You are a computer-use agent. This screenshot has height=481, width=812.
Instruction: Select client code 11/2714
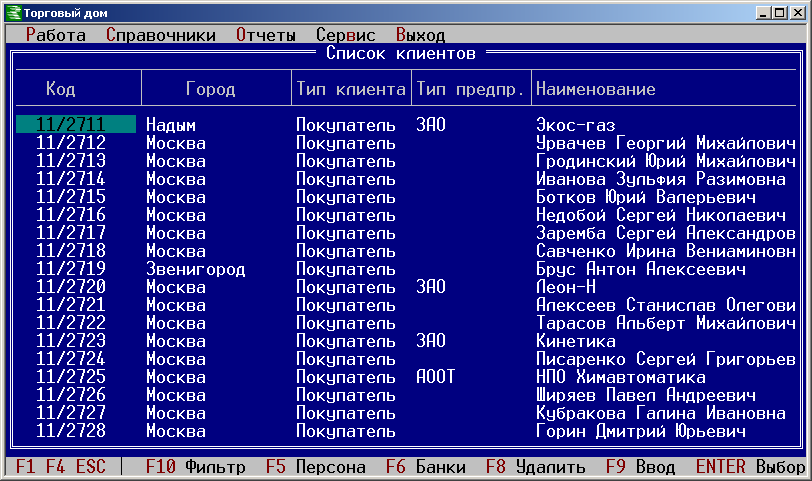click(x=71, y=179)
